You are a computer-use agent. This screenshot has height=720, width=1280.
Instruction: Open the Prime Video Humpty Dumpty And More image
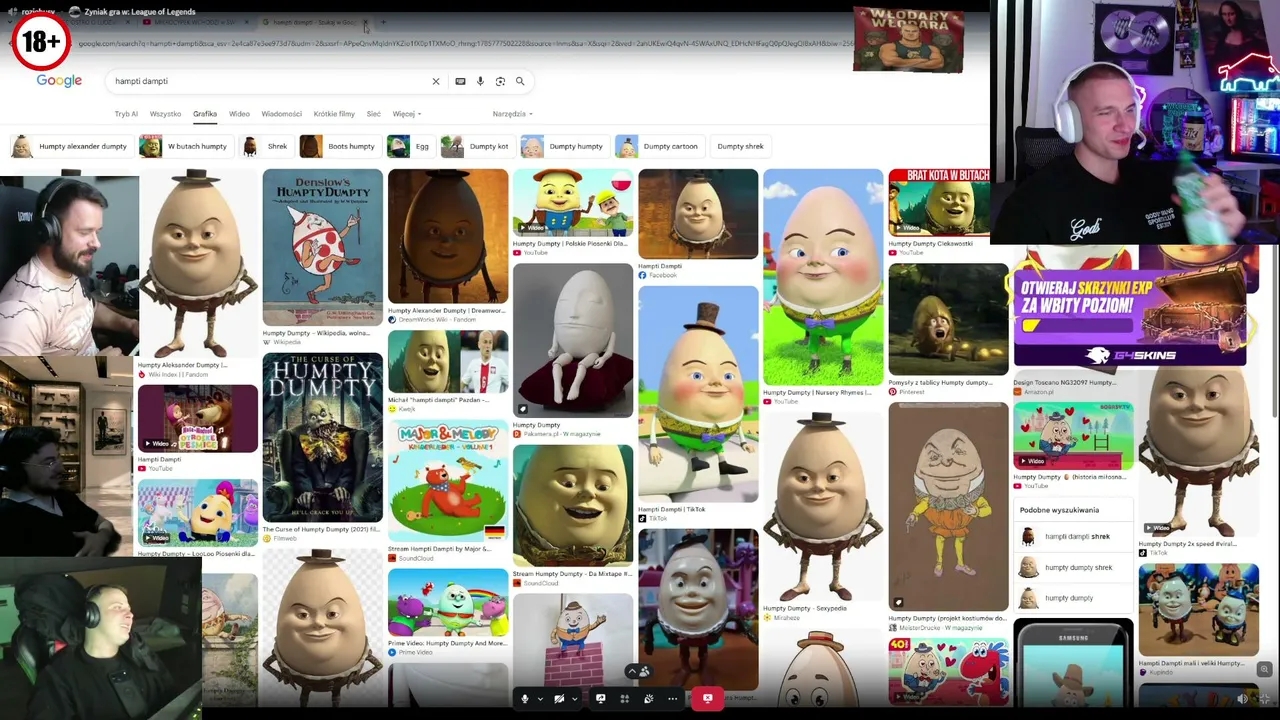point(448,603)
